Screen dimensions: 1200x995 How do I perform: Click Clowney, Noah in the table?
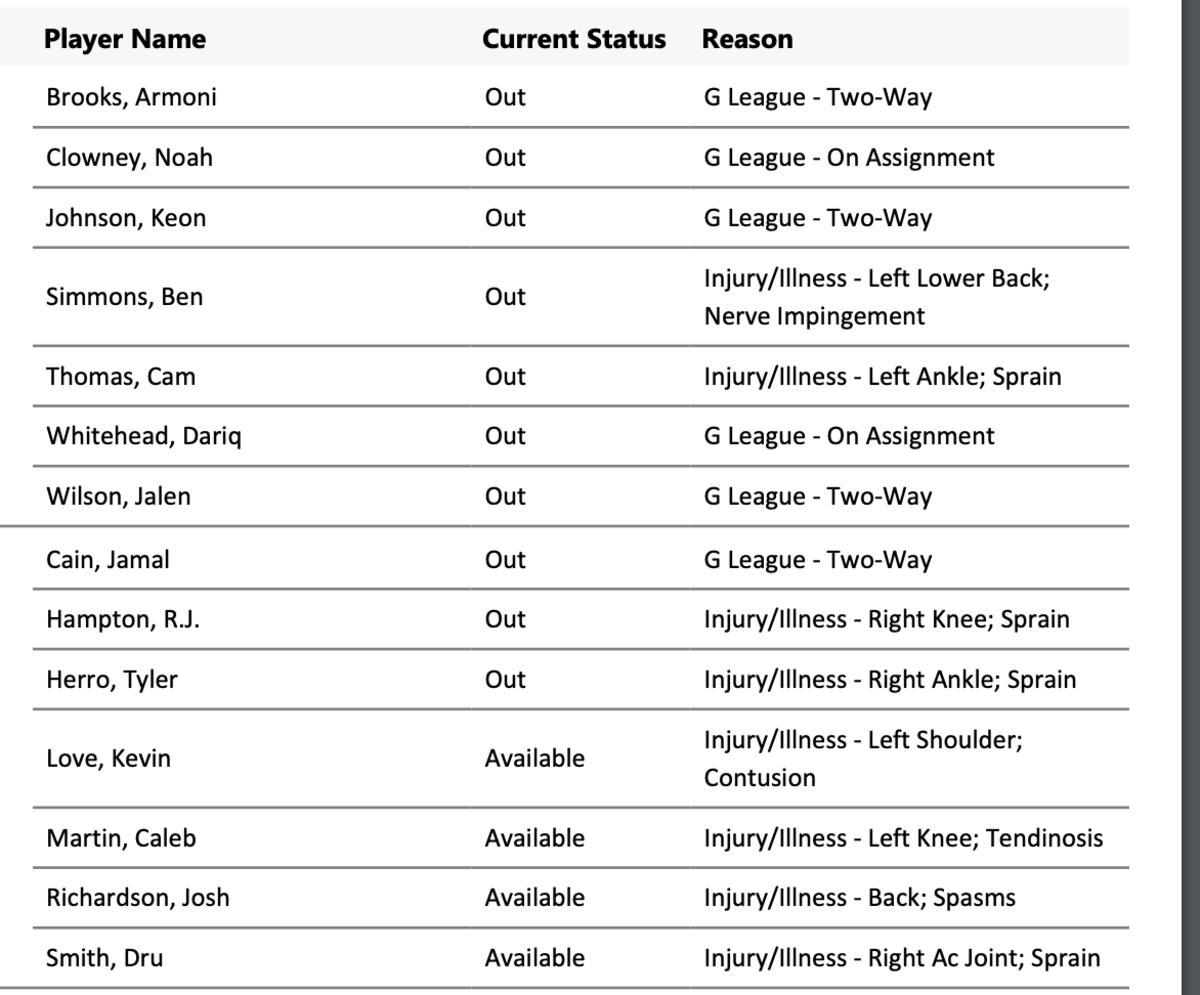pyautogui.click(x=129, y=157)
